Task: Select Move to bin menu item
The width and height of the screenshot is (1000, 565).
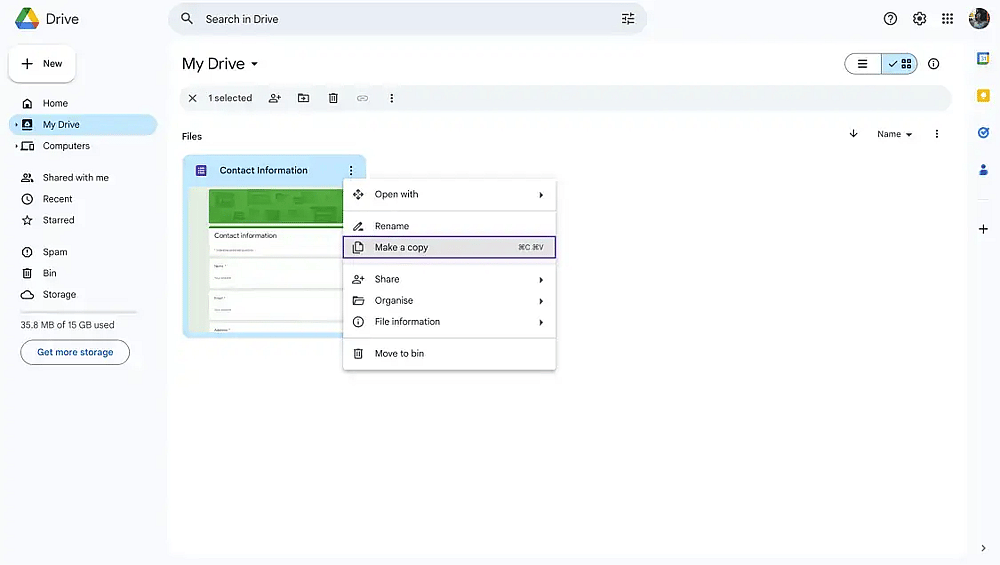Action: [450, 353]
